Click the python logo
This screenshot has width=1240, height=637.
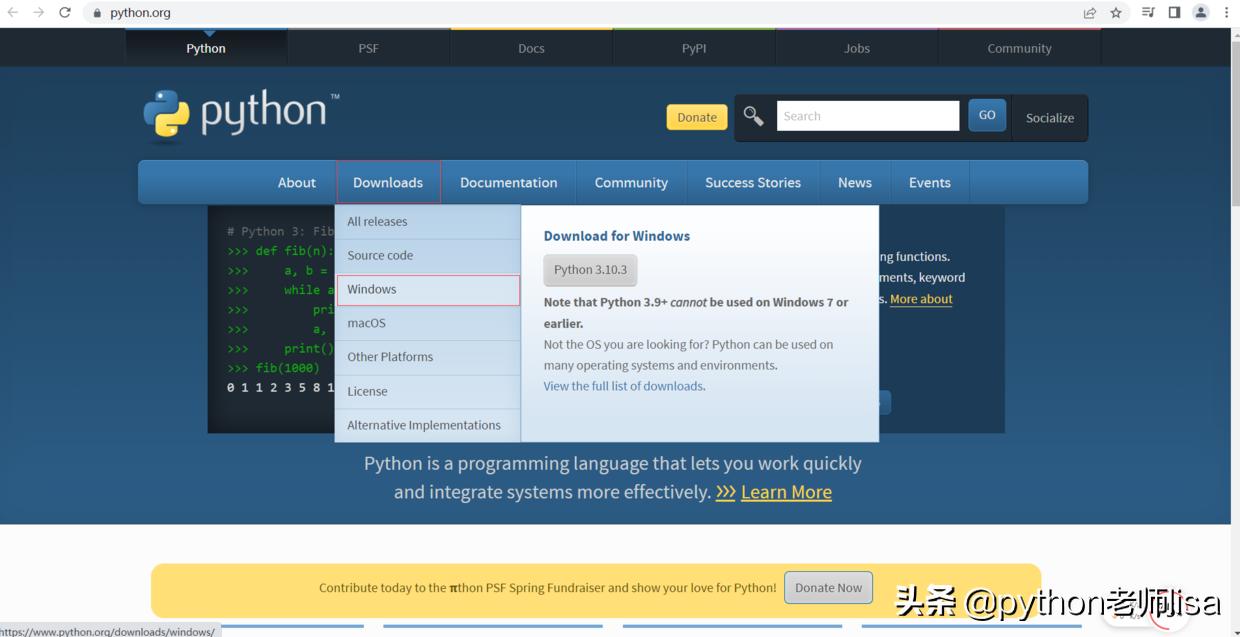(x=241, y=115)
